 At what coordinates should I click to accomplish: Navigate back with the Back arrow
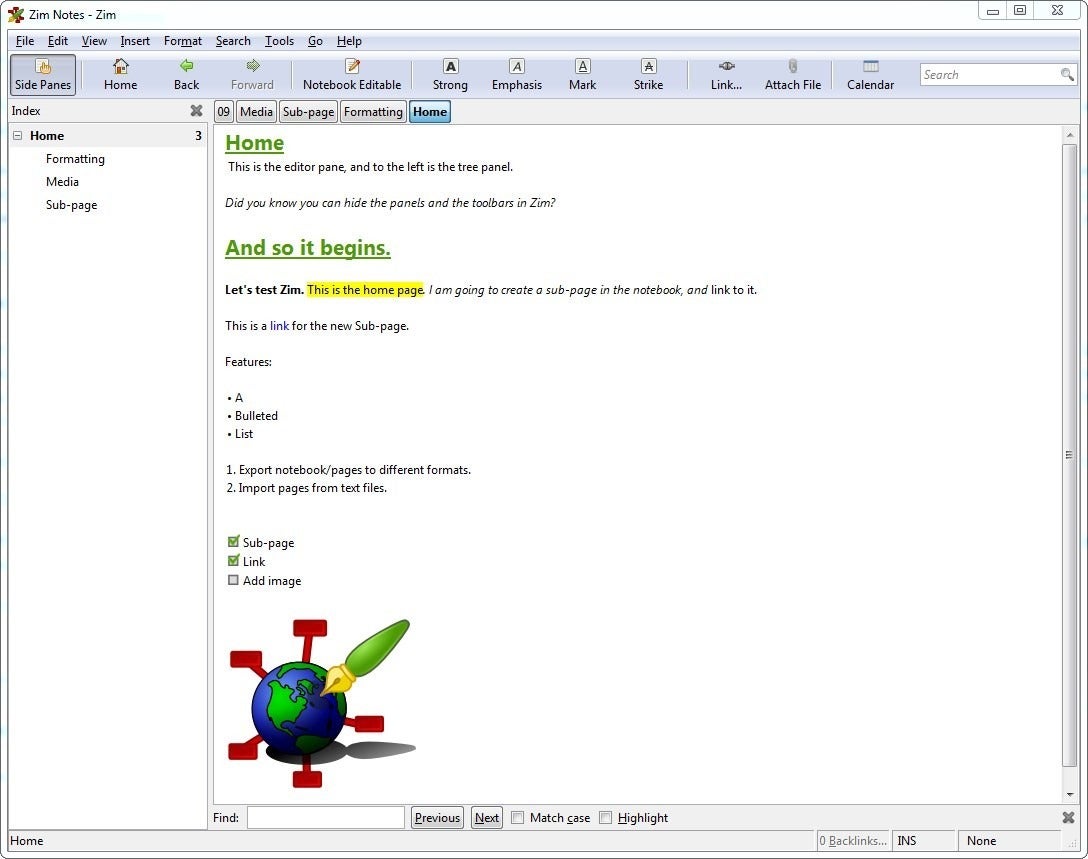tap(186, 75)
